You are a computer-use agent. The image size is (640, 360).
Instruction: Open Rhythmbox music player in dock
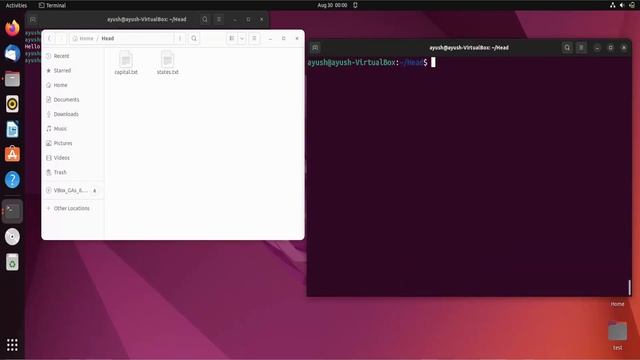(12, 104)
